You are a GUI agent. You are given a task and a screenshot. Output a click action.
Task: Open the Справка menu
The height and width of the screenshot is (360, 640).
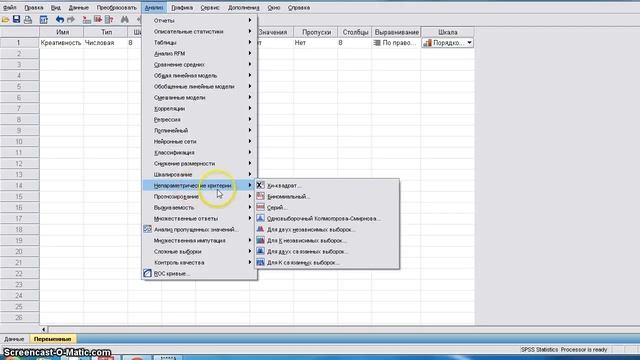(299, 8)
